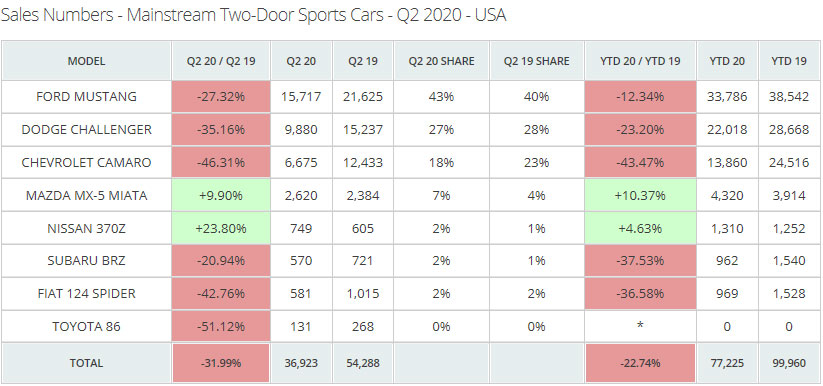The height and width of the screenshot is (386, 823).
Task: Click the YTD 19 column header
Action: (789, 61)
